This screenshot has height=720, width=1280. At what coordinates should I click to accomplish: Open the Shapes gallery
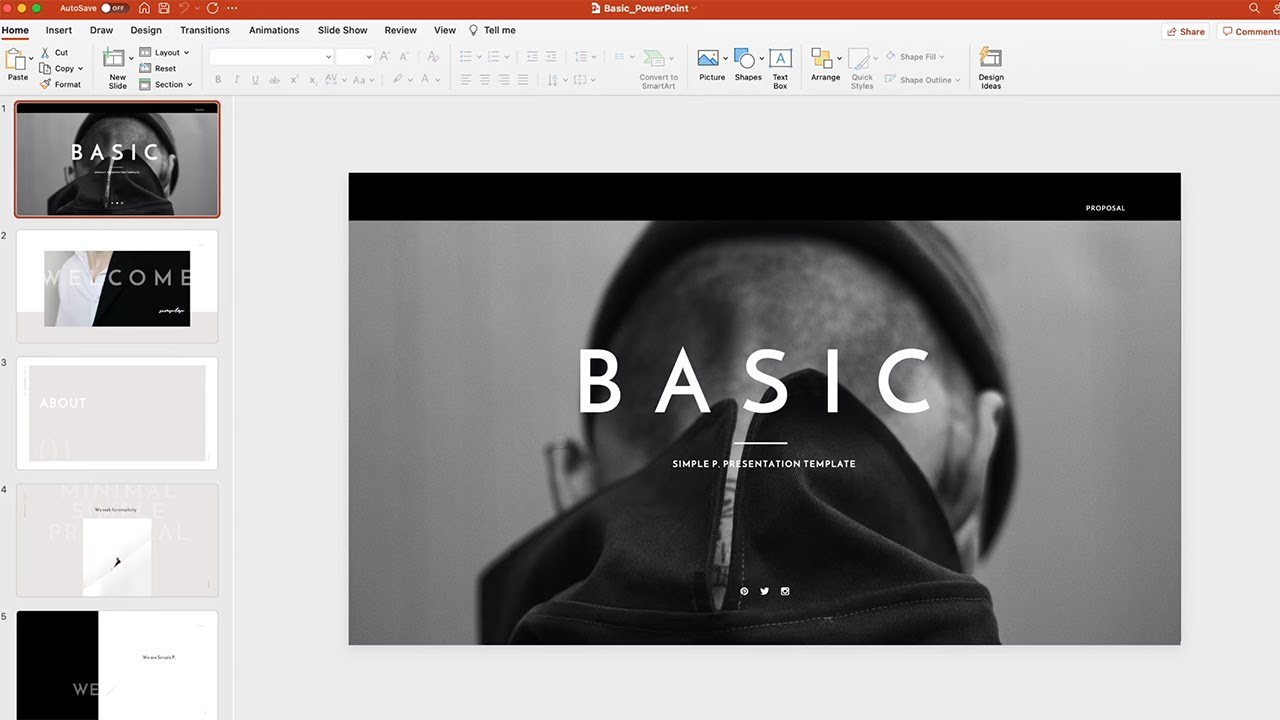748,66
